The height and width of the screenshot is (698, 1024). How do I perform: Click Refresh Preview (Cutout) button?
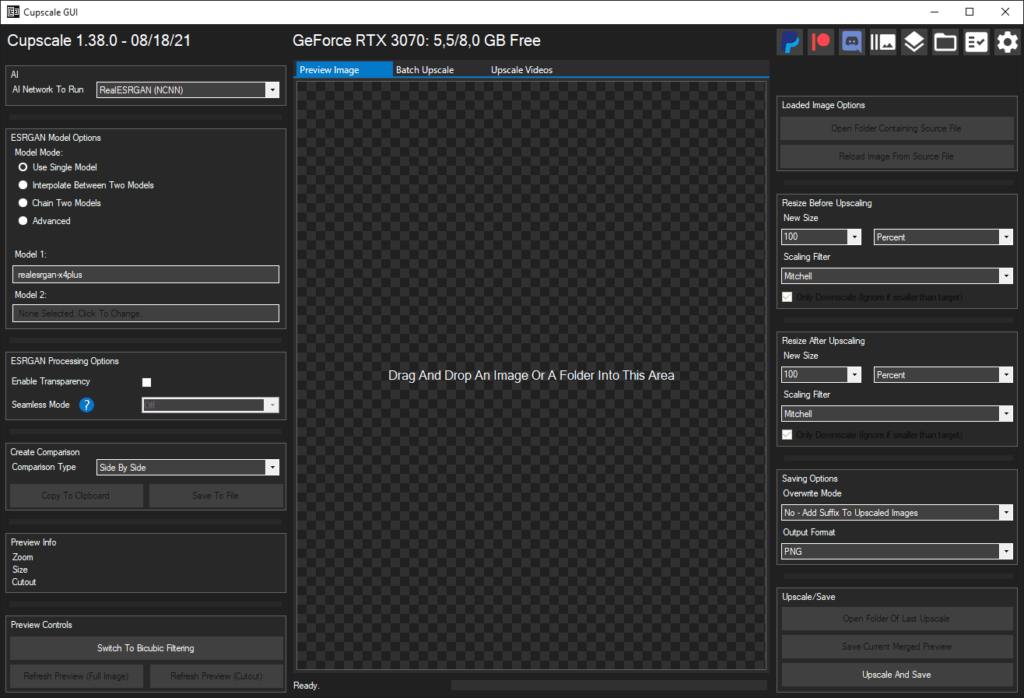point(216,676)
